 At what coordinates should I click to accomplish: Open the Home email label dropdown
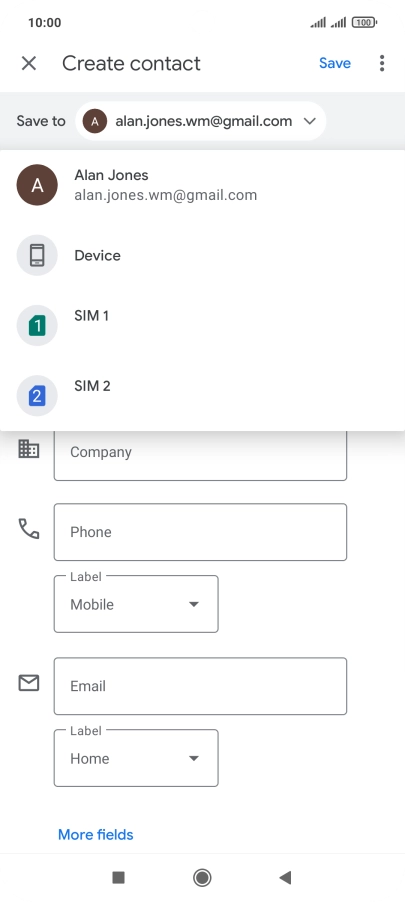(136, 758)
